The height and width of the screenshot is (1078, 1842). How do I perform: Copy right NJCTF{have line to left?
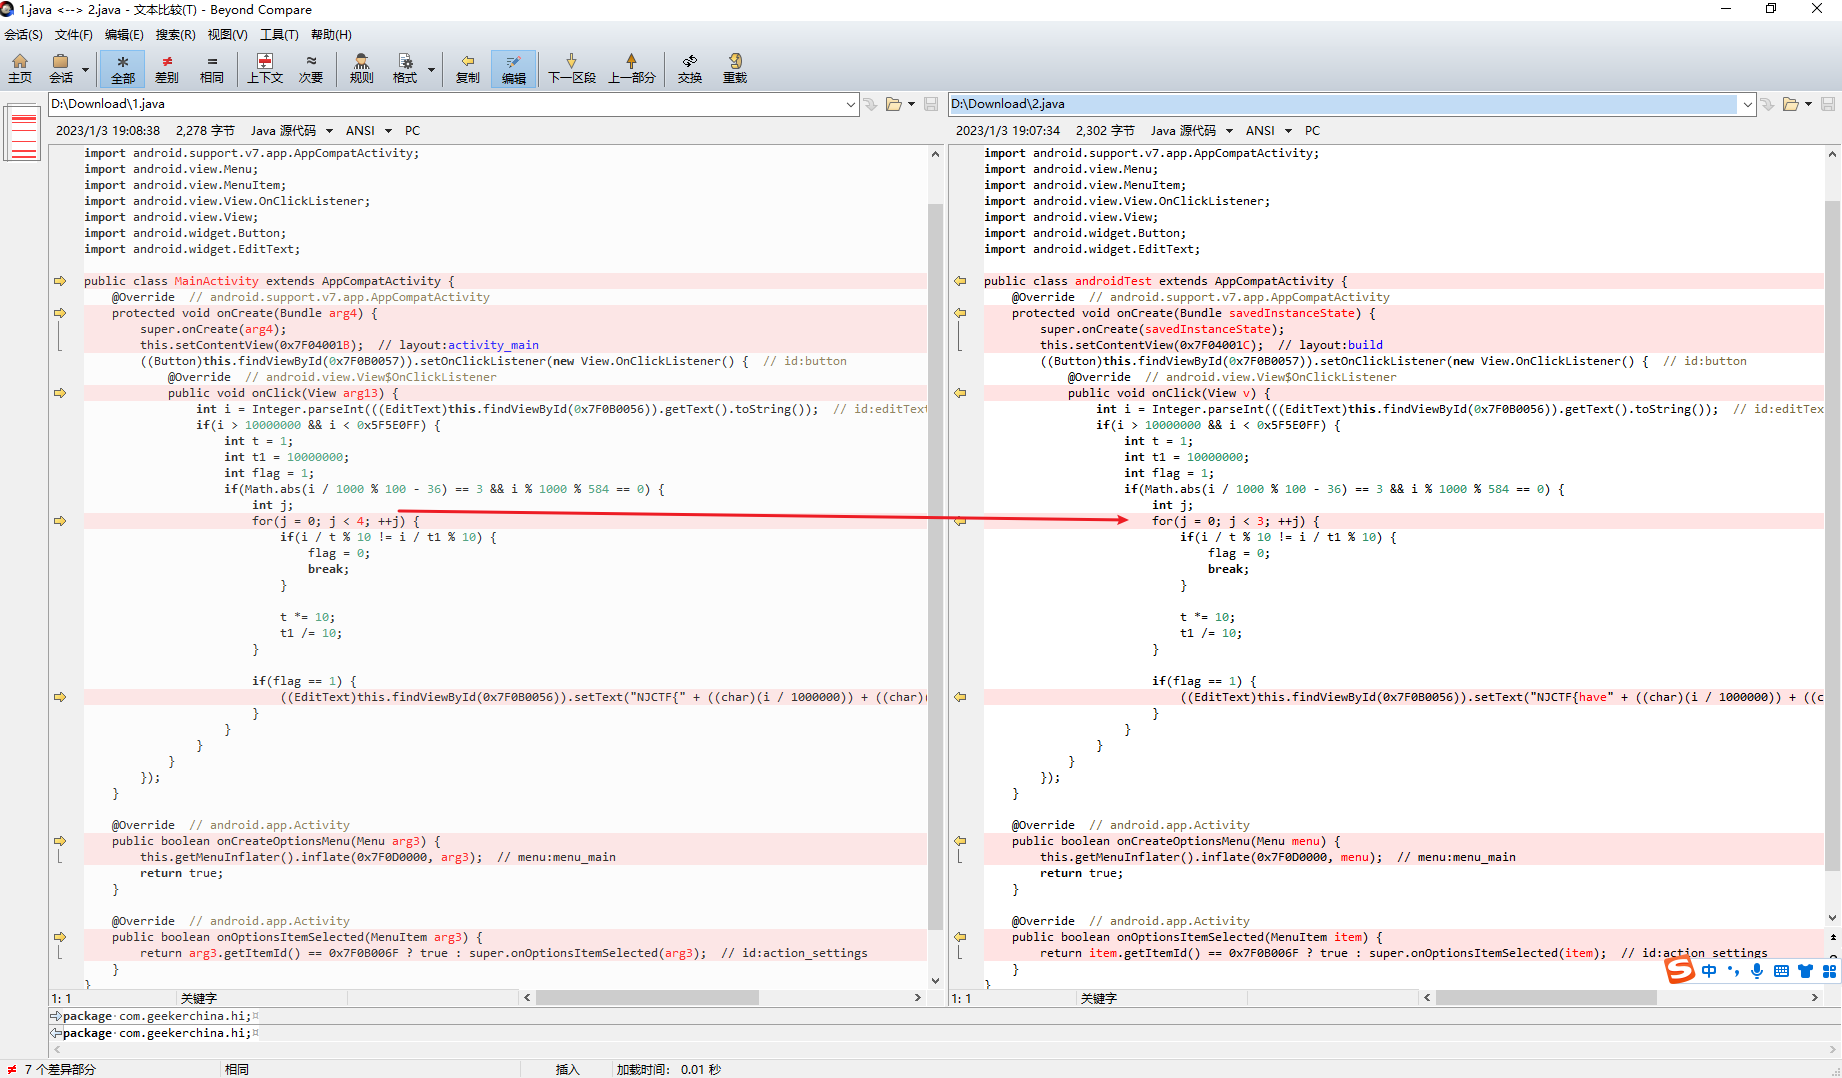tap(960, 697)
